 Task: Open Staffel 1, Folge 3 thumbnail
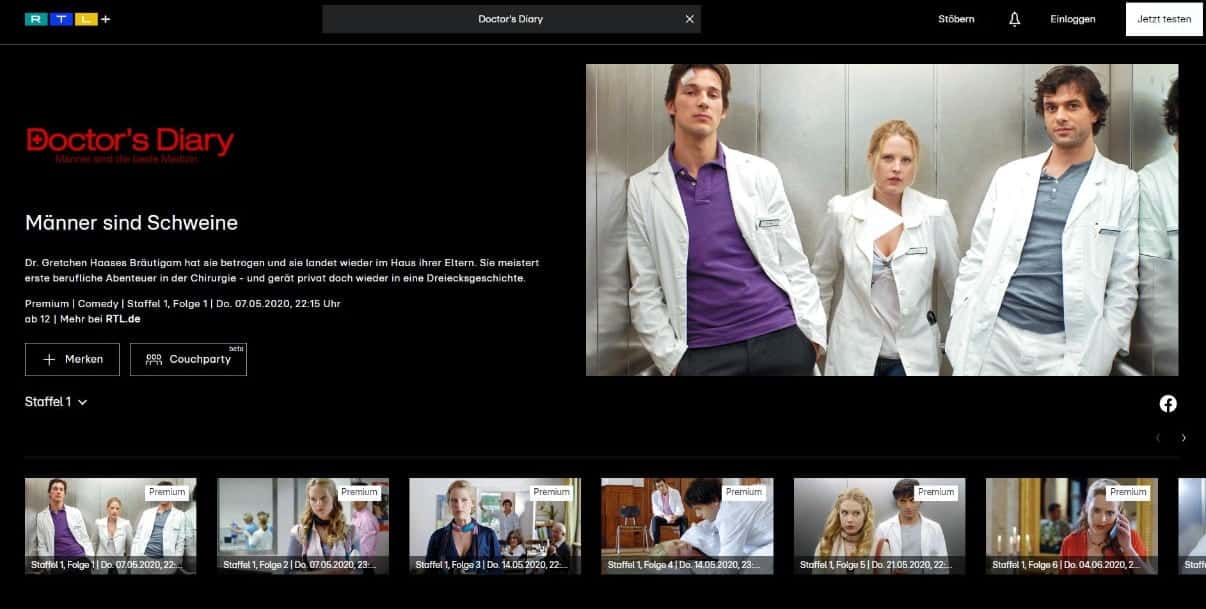495,526
